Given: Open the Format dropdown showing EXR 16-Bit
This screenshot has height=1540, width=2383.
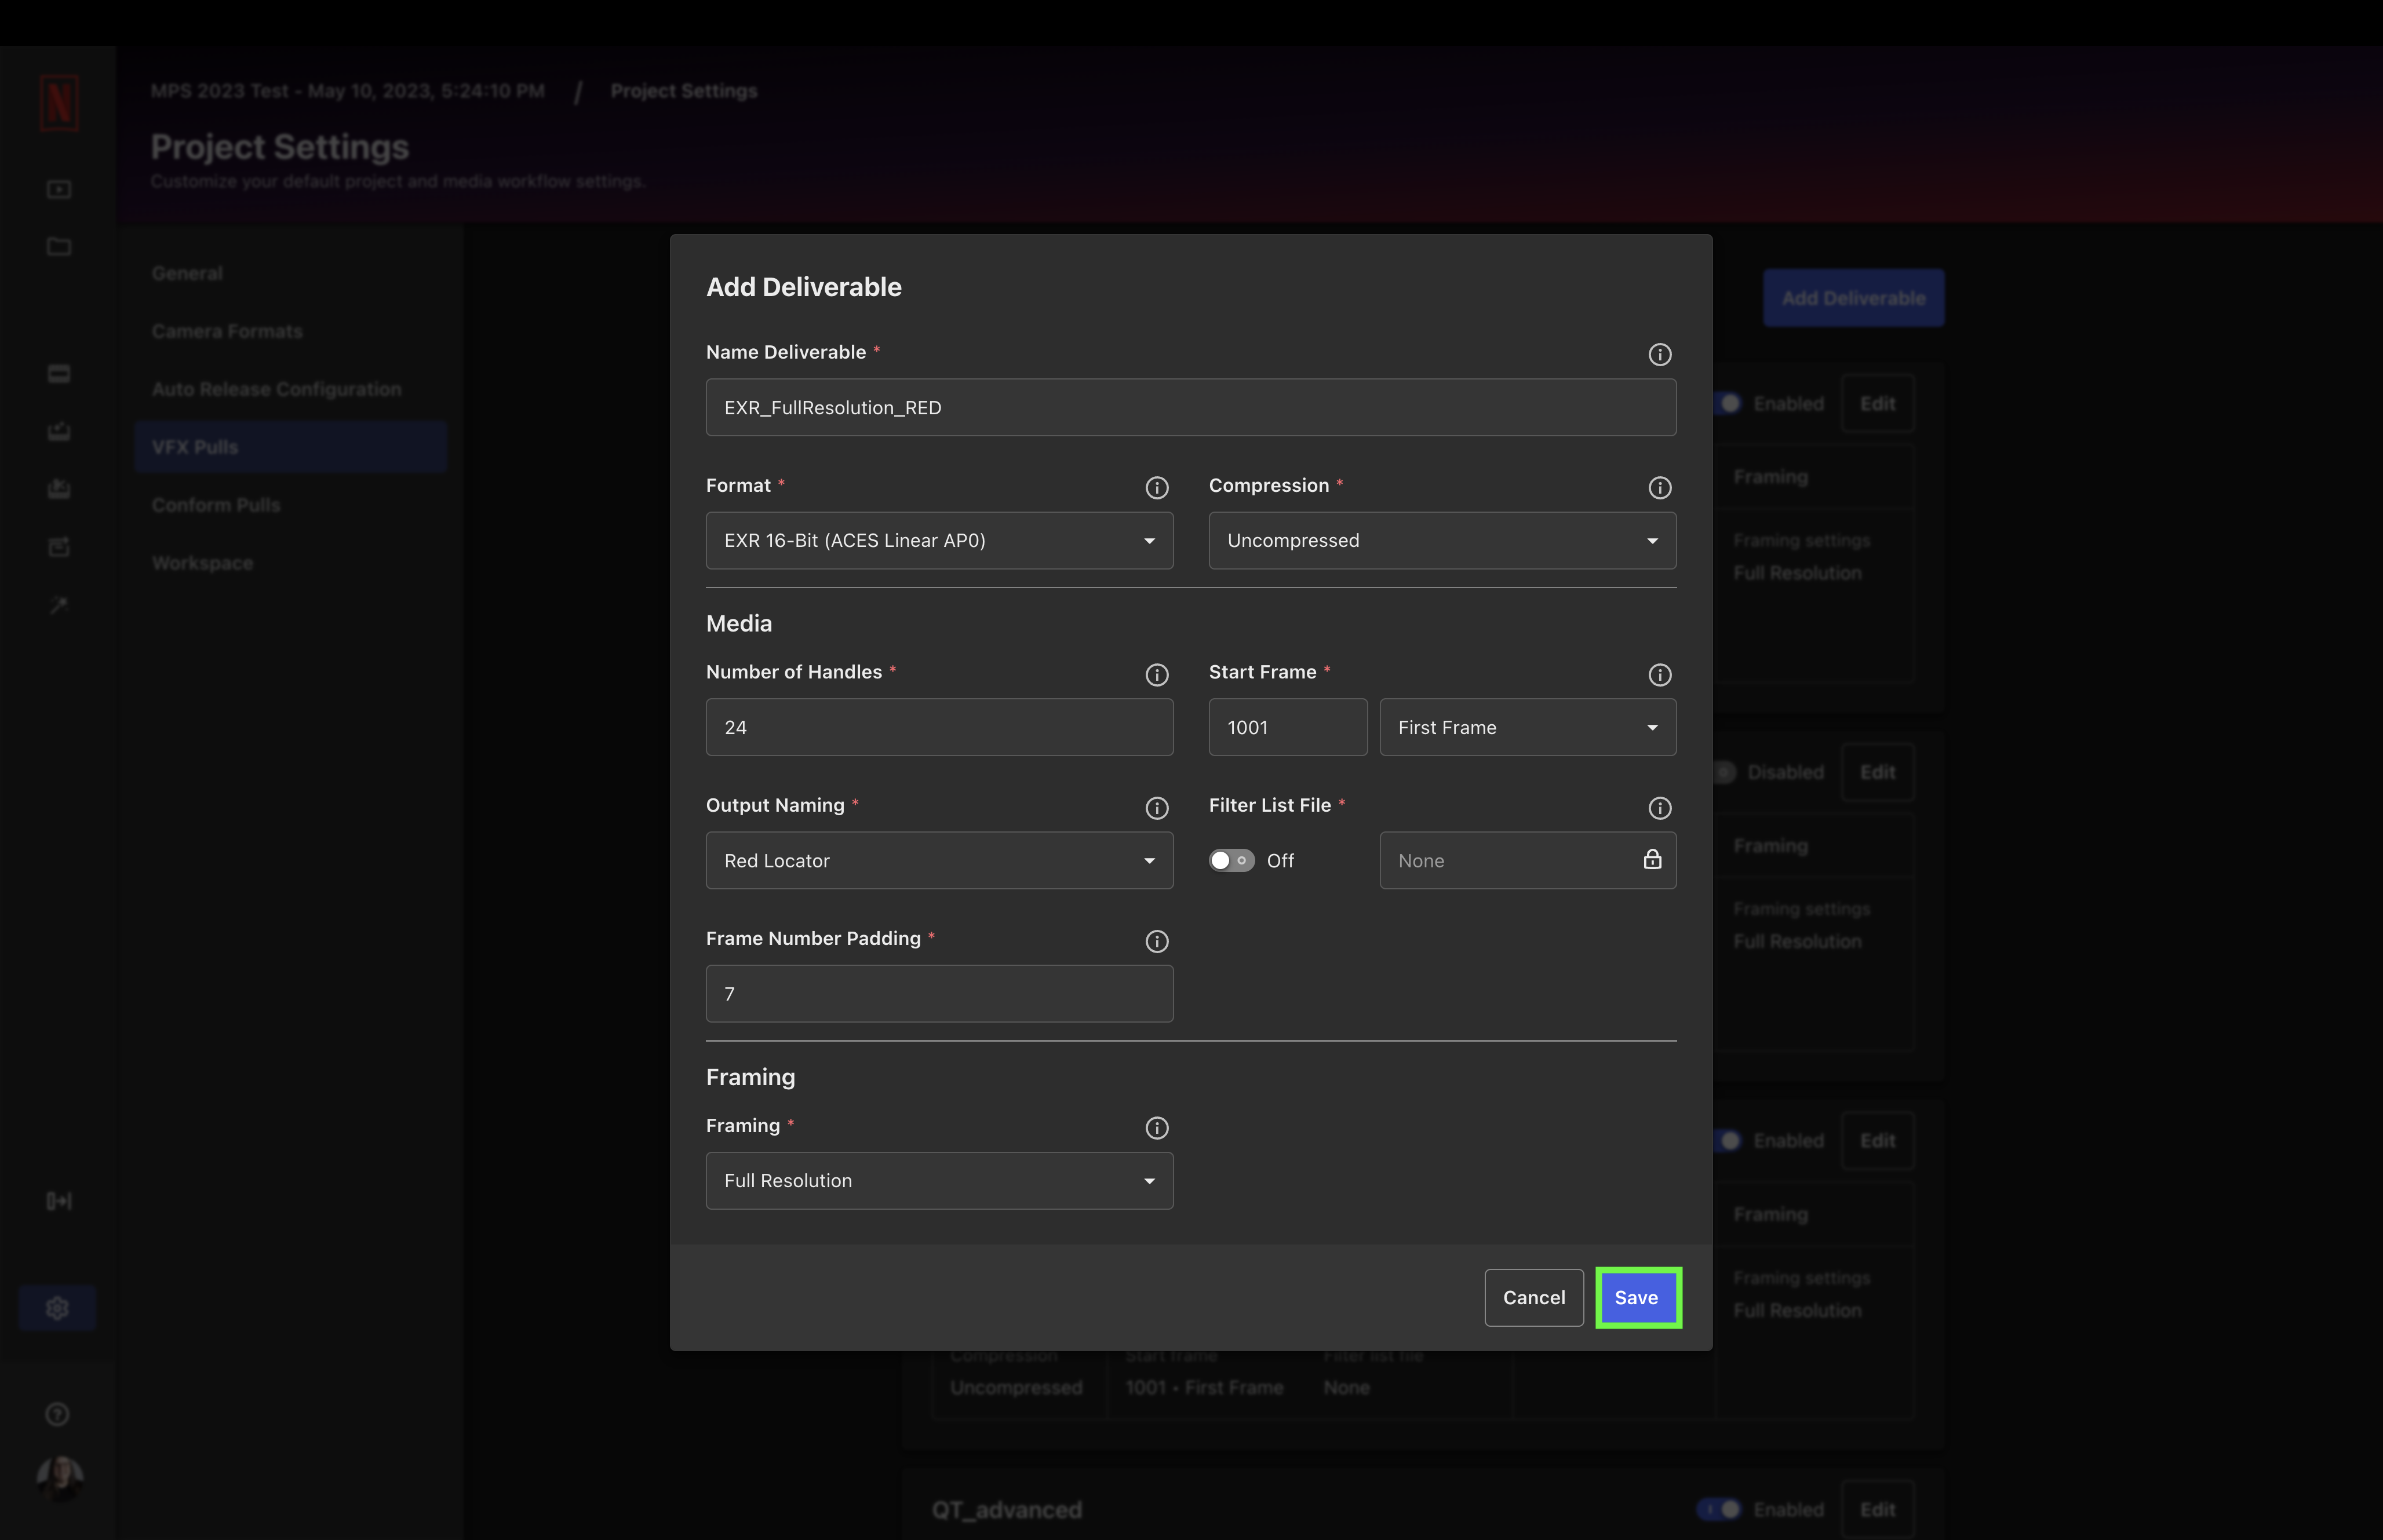Looking at the screenshot, I should click(939, 540).
